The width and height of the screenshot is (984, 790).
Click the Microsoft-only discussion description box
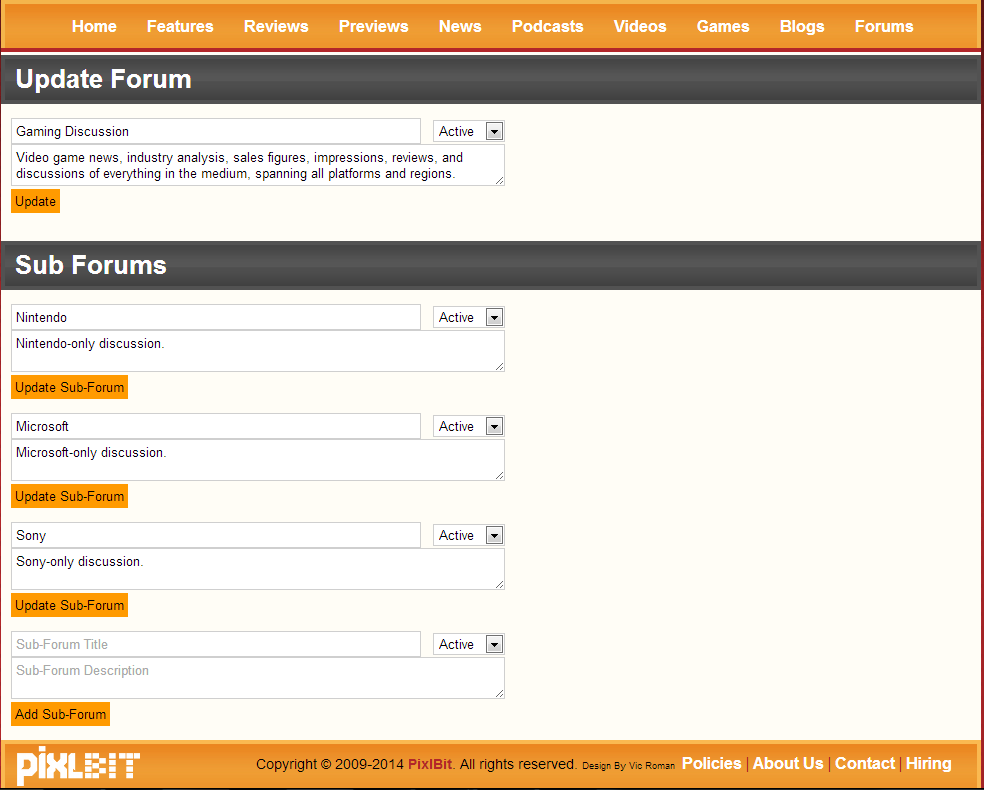[258, 460]
